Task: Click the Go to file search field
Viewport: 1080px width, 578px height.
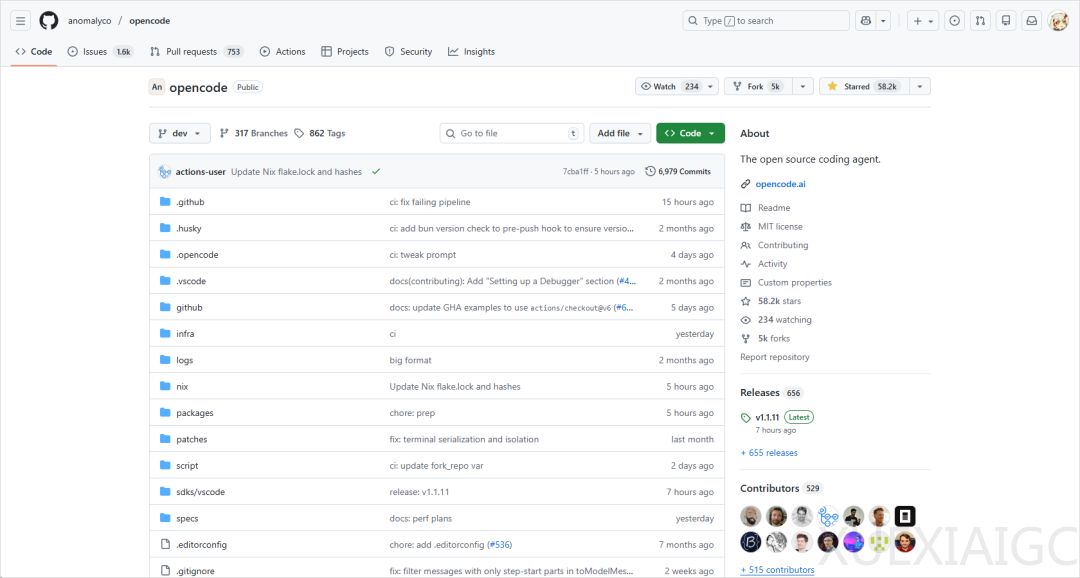Action: click(x=510, y=133)
